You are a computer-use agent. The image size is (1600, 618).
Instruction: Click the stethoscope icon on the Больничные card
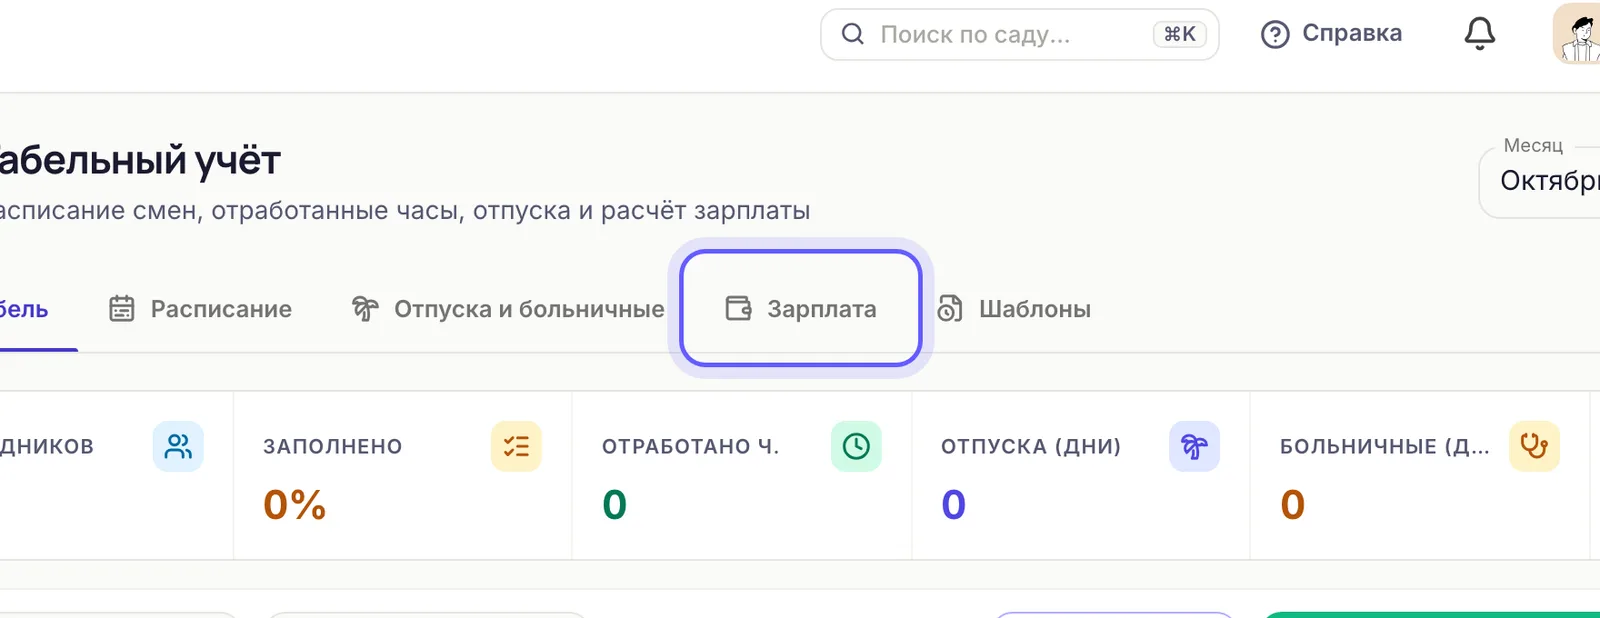point(1534,446)
